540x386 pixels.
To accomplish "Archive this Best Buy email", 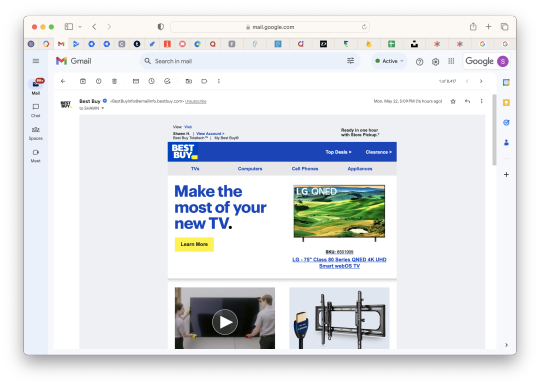I will point(83,81).
